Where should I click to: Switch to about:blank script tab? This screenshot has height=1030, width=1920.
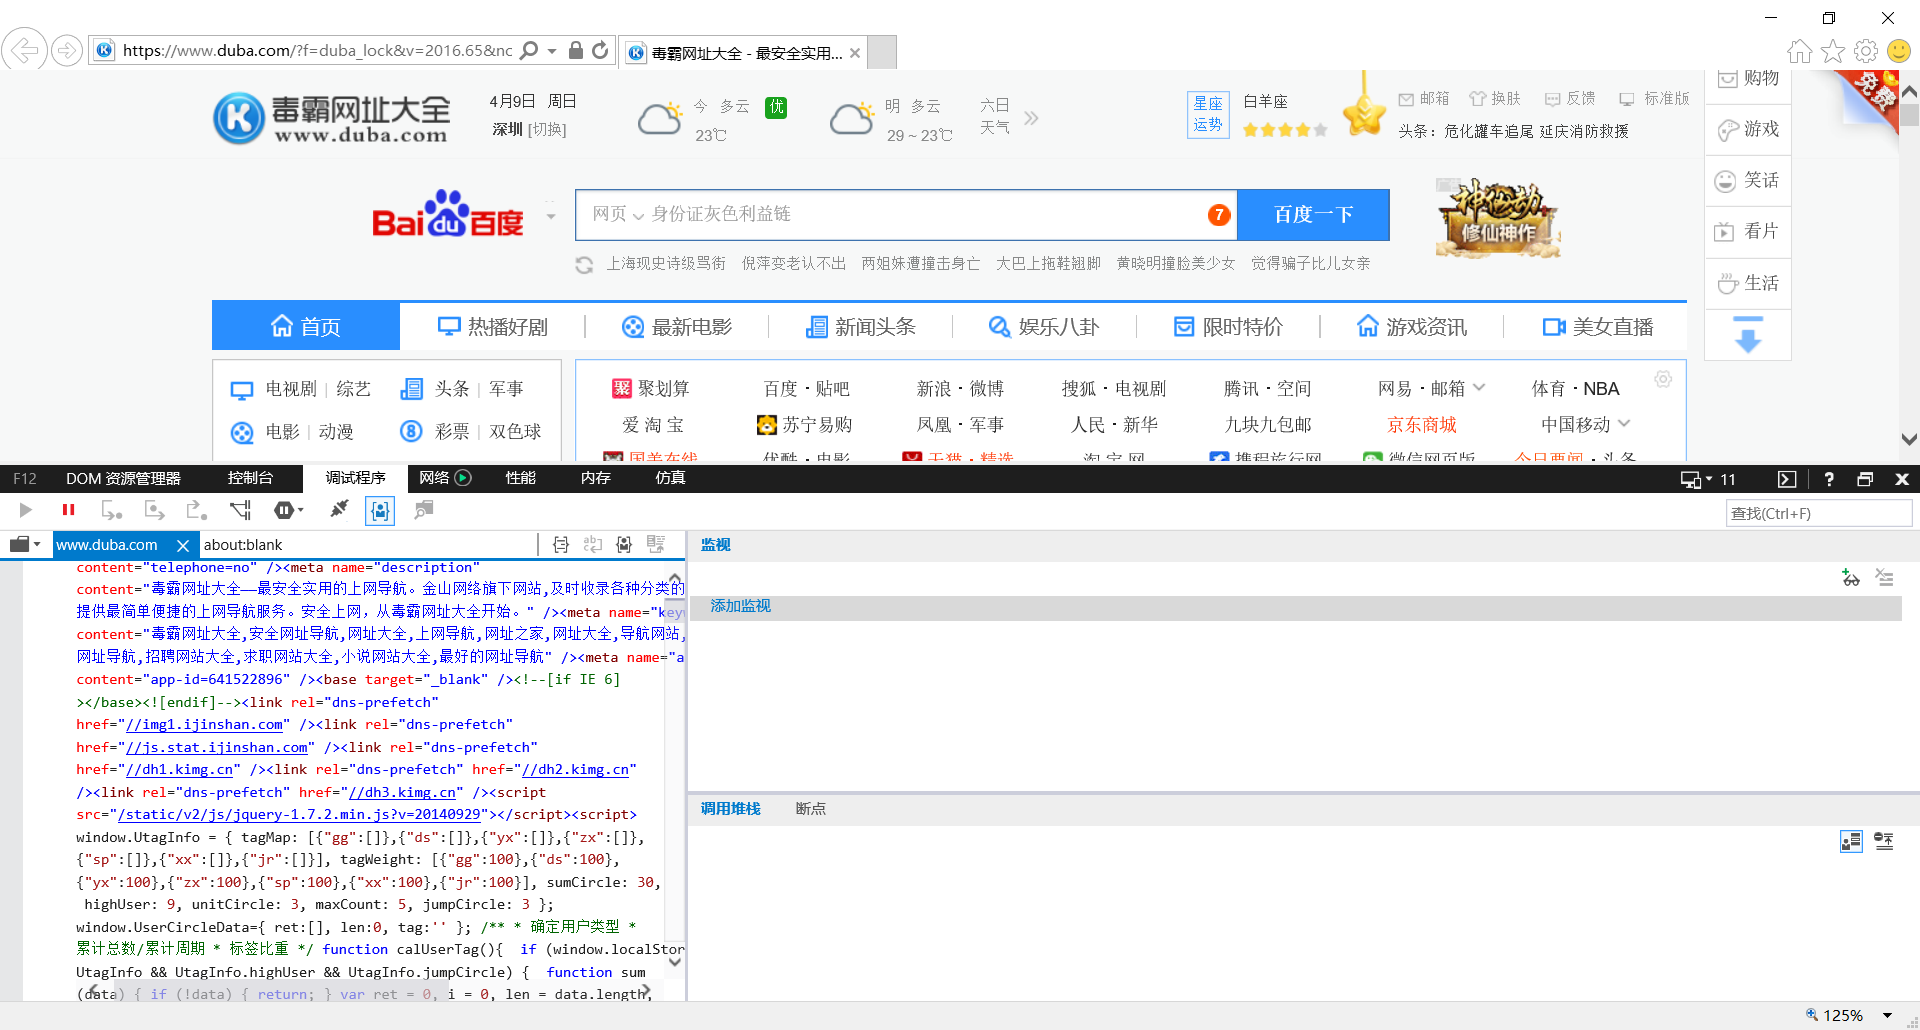(243, 545)
